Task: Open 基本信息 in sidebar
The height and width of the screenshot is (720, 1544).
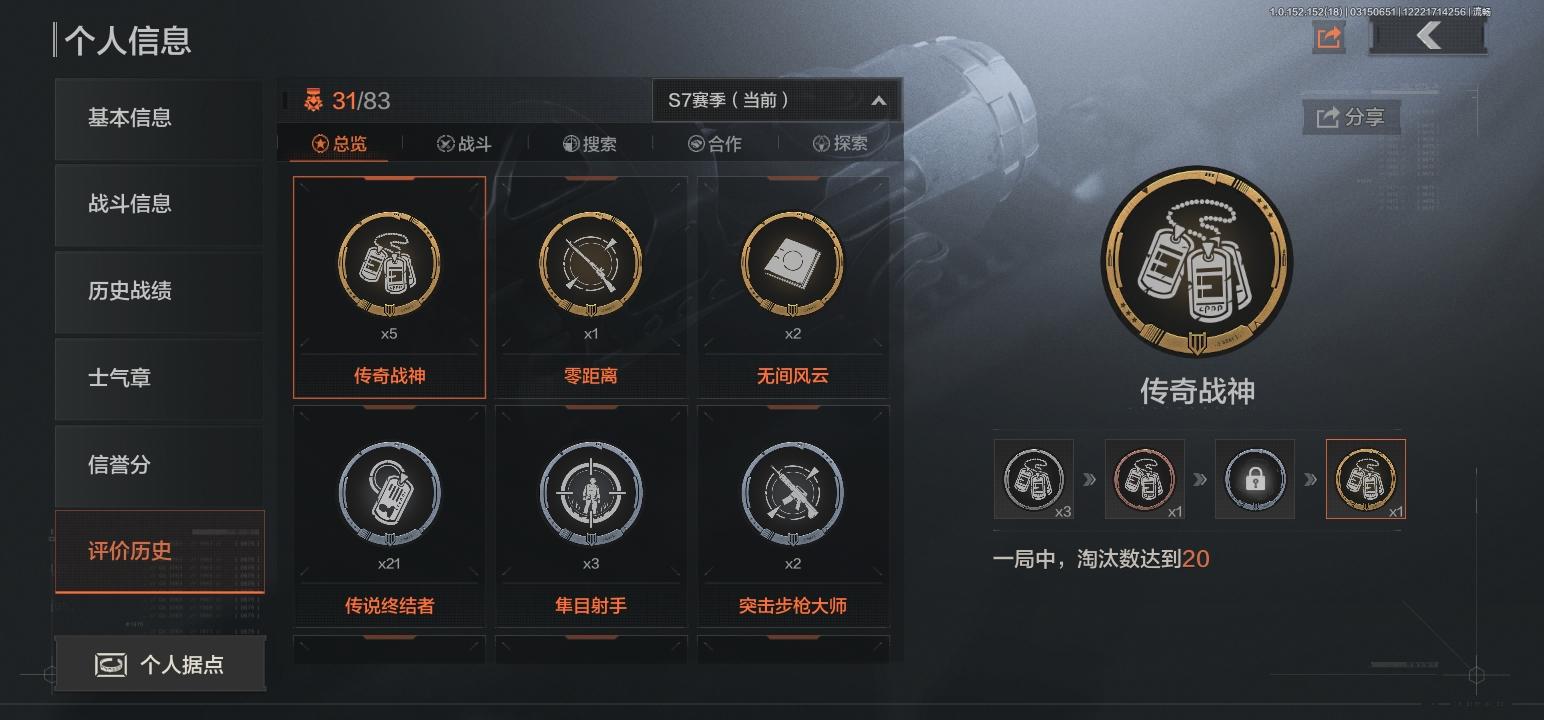Action: 160,118
